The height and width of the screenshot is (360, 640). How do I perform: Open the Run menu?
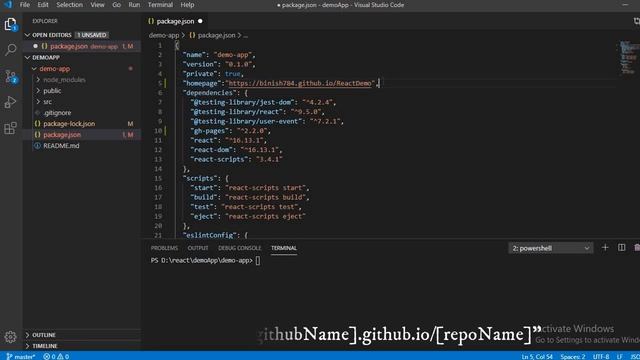pyautogui.click(x=134, y=5)
